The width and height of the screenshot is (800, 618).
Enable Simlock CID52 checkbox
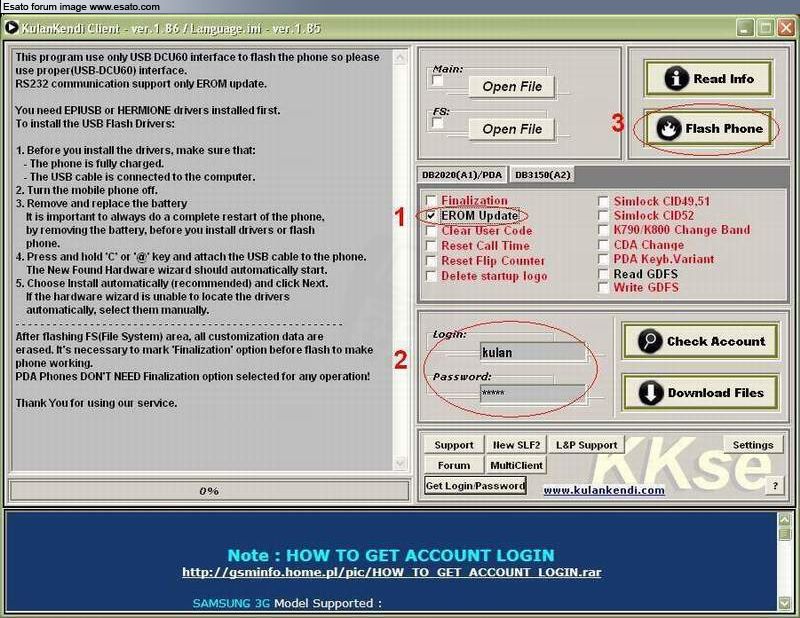603,215
